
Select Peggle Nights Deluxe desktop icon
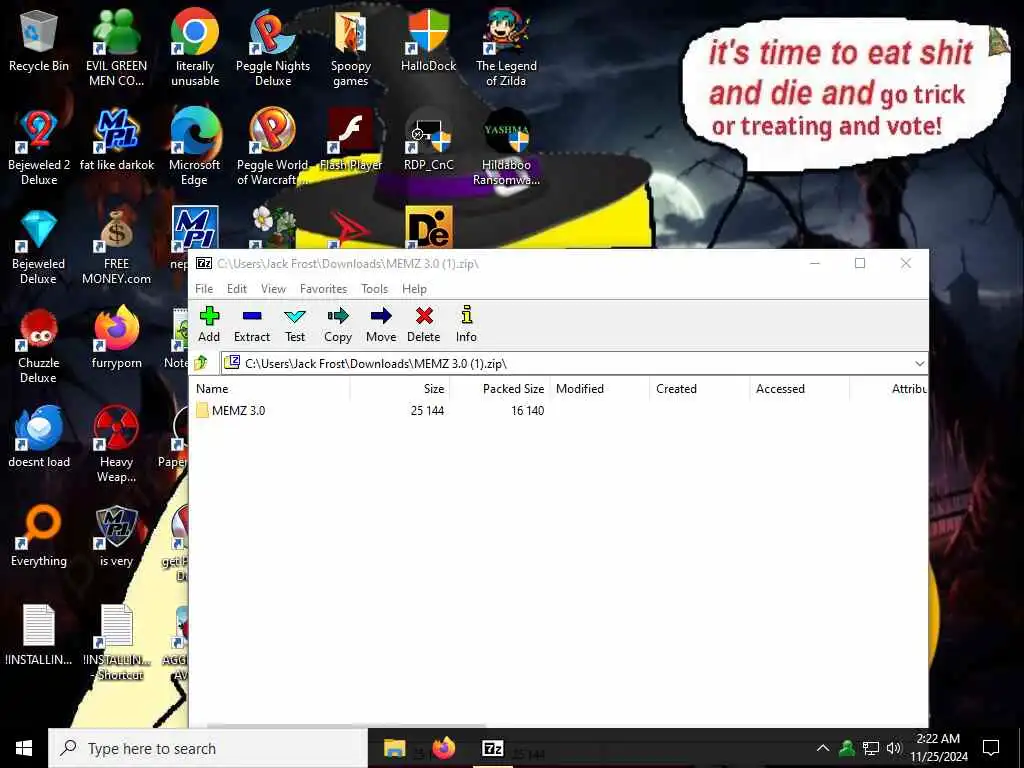tap(273, 48)
